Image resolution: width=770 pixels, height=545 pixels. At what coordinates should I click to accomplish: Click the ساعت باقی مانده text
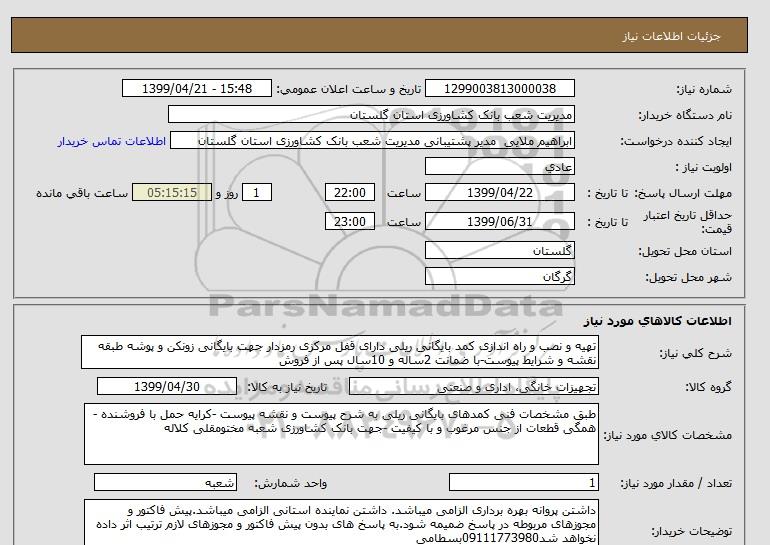point(82,193)
